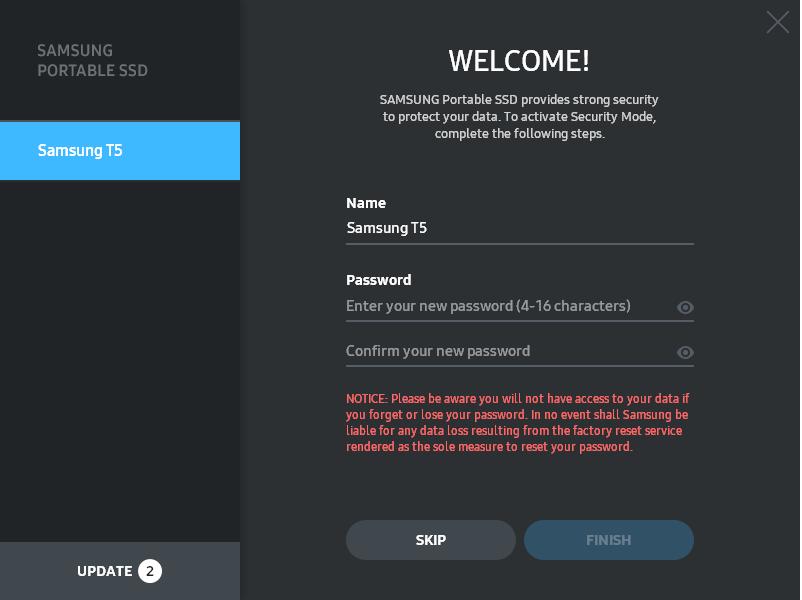The height and width of the screenshot is (600, 802).
Task: Focus the confirm new password field
Action: click(509, 351)
